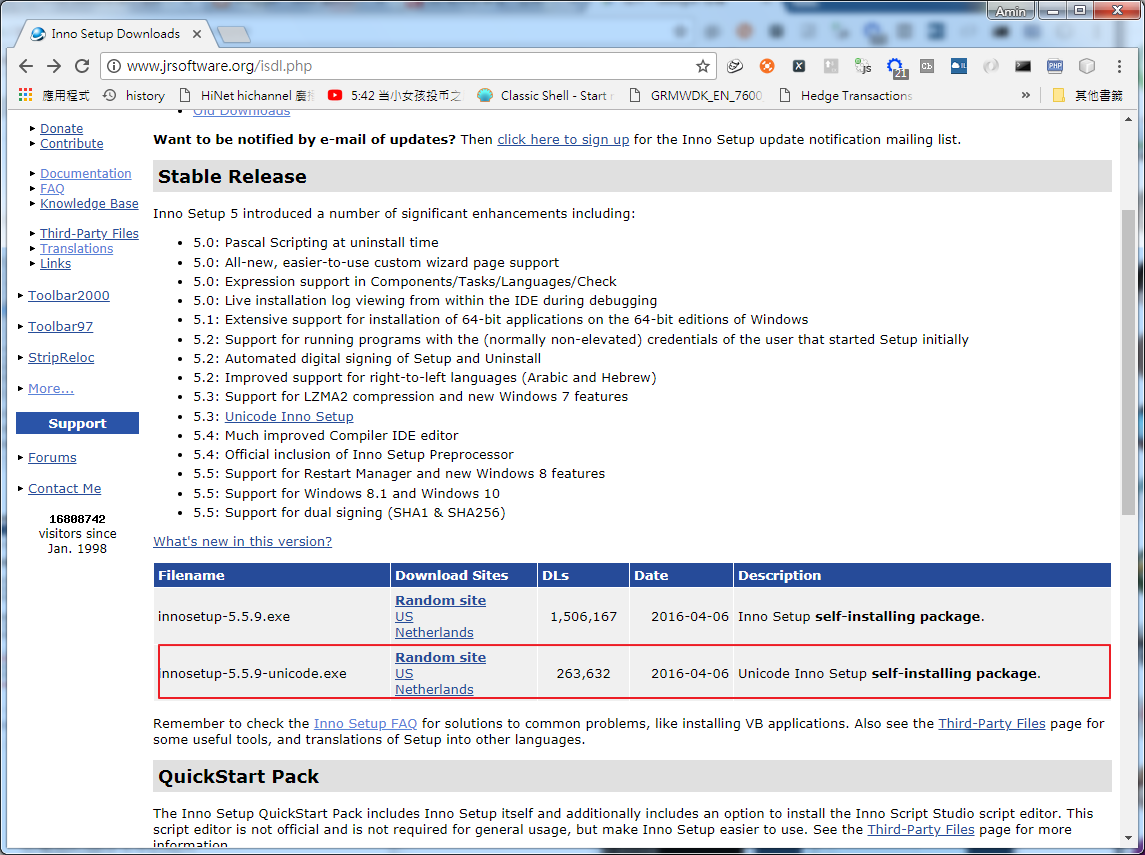The height and width of the screenshot is (855, 1145).
Task: Open the Classic Shell bookmark
Action: point(545,96)
